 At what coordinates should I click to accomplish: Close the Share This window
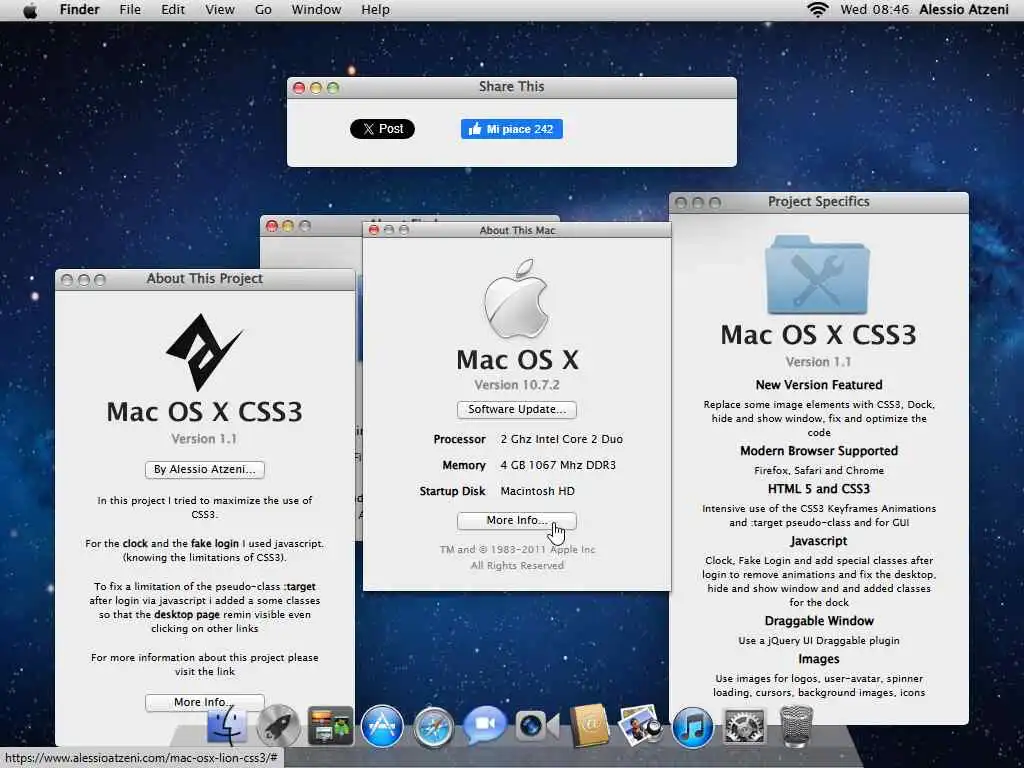(x=299, y=88)
